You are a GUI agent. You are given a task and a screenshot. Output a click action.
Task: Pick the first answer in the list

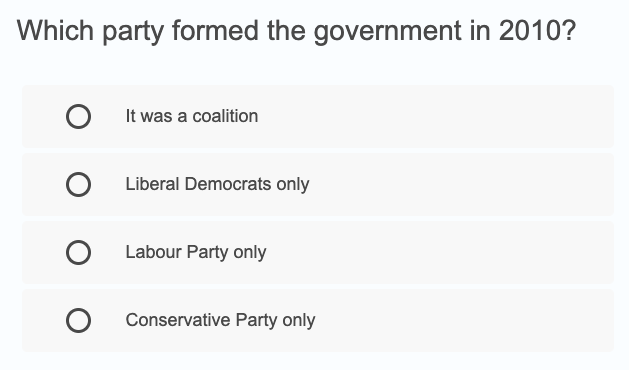(318, 116)
